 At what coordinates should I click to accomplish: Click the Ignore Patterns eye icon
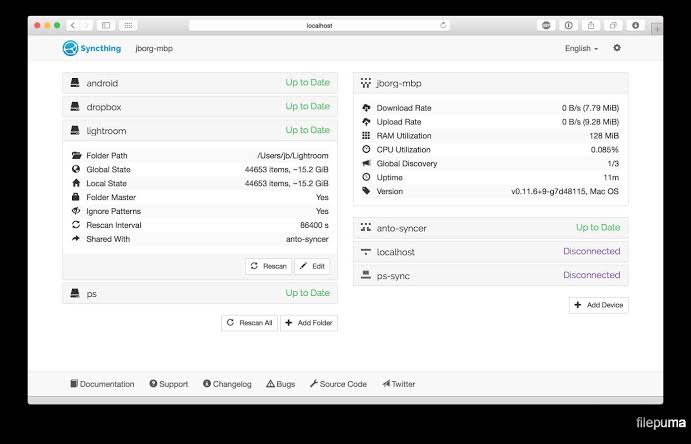pos(76,211)
